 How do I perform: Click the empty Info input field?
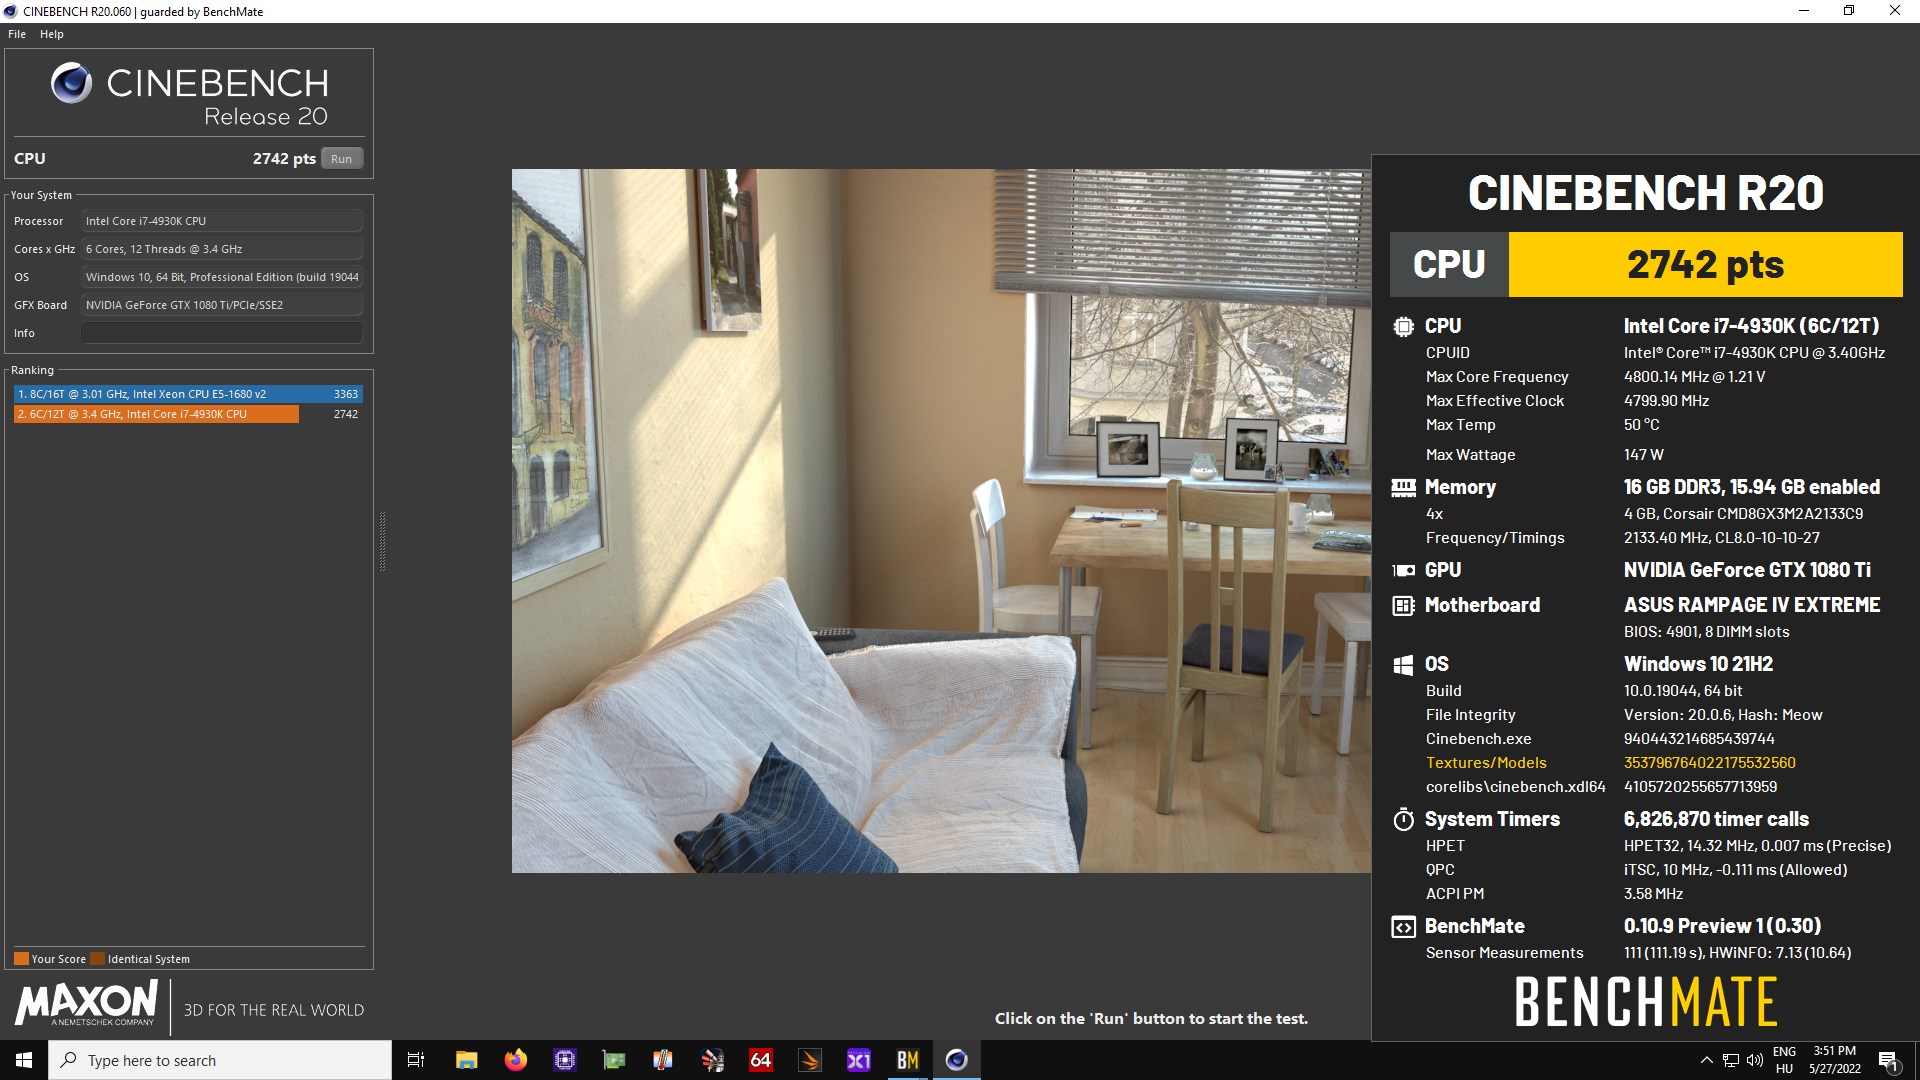pos(222,333)
